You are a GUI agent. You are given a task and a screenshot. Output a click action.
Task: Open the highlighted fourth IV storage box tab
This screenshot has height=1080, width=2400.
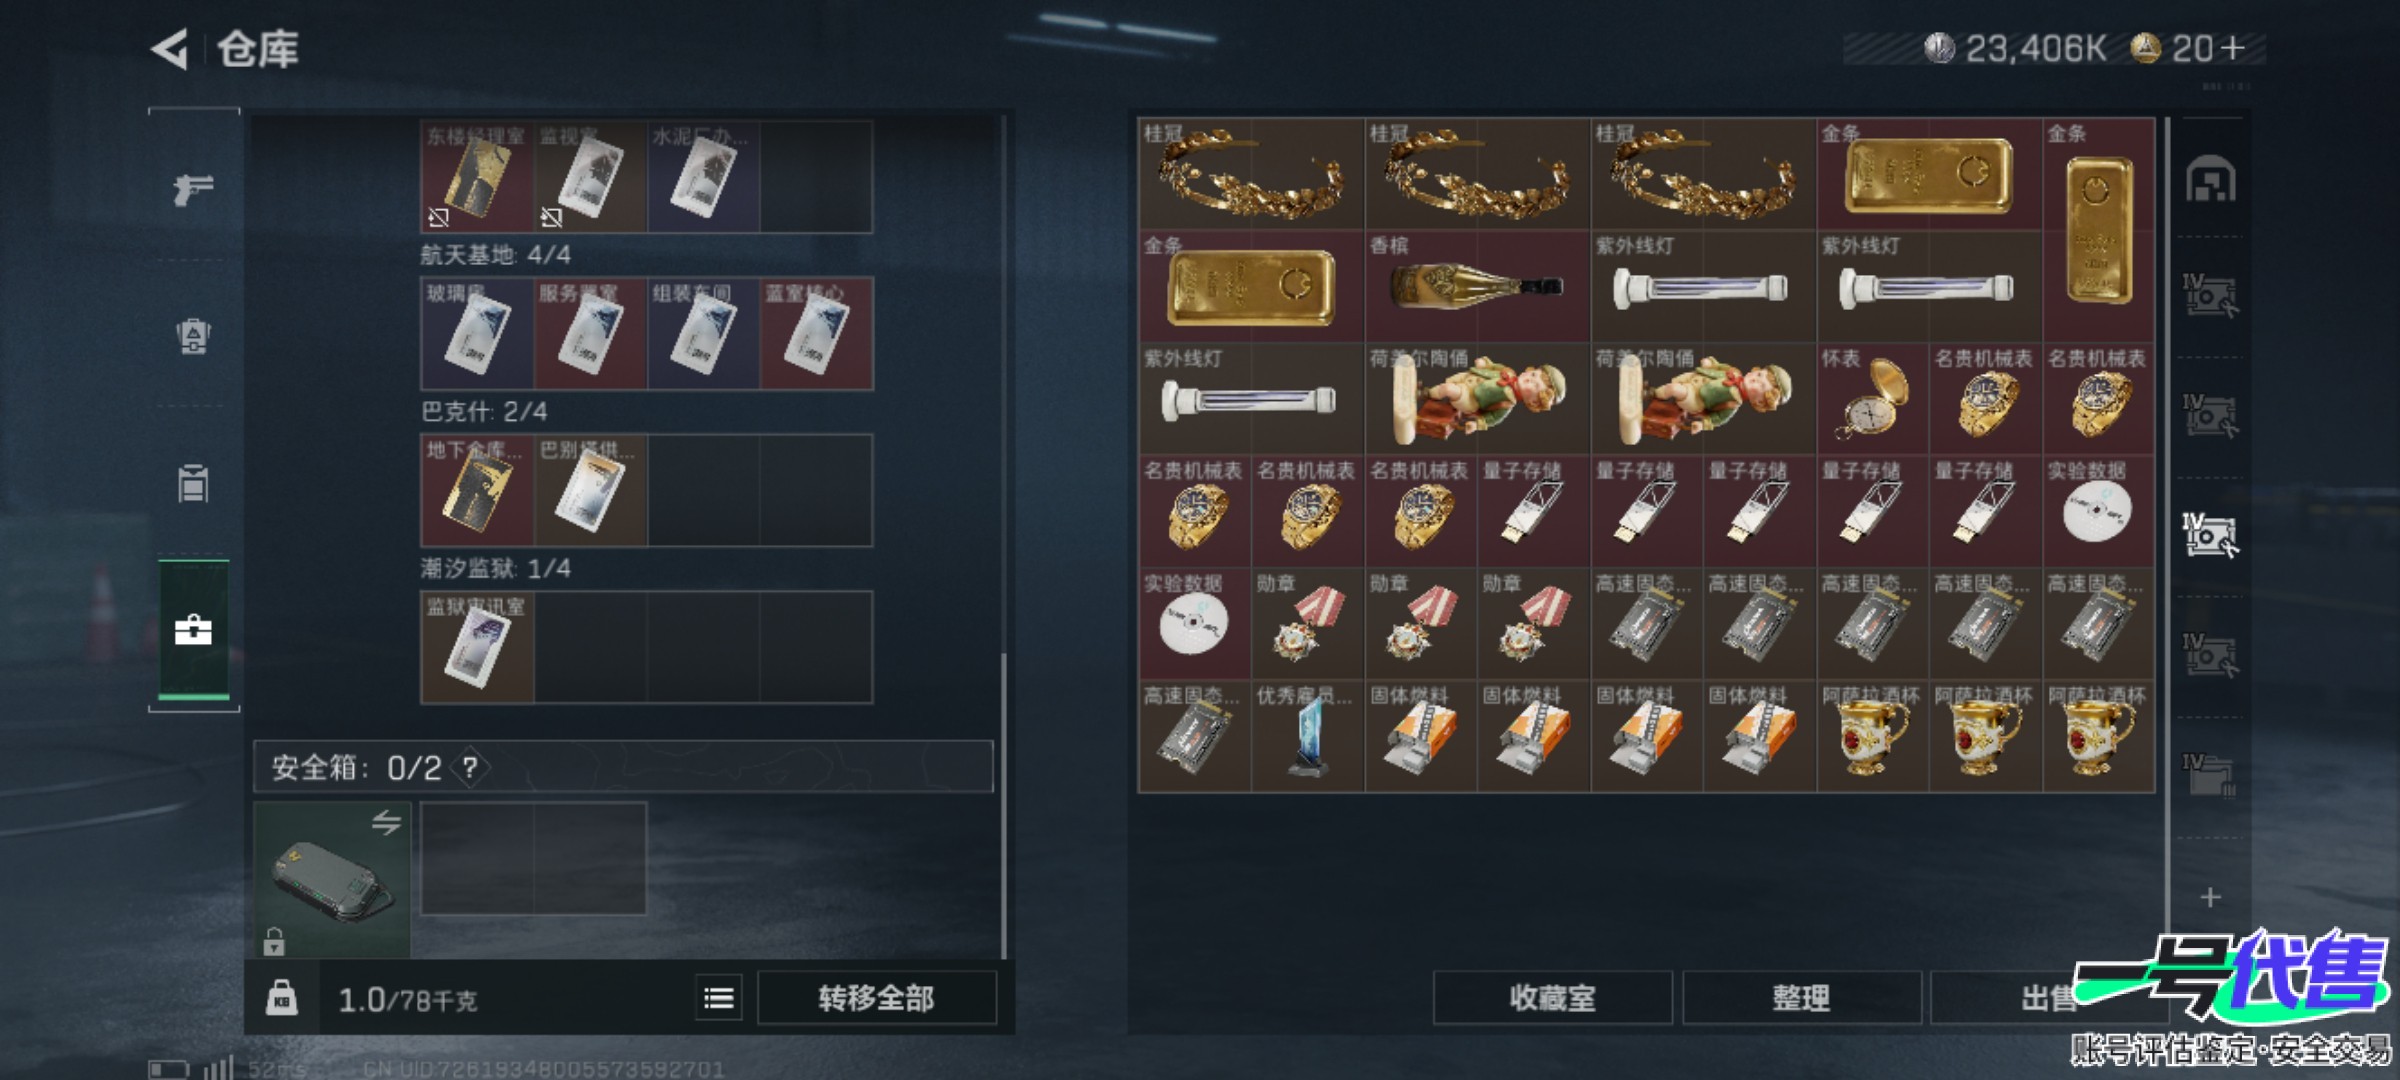2210,535
